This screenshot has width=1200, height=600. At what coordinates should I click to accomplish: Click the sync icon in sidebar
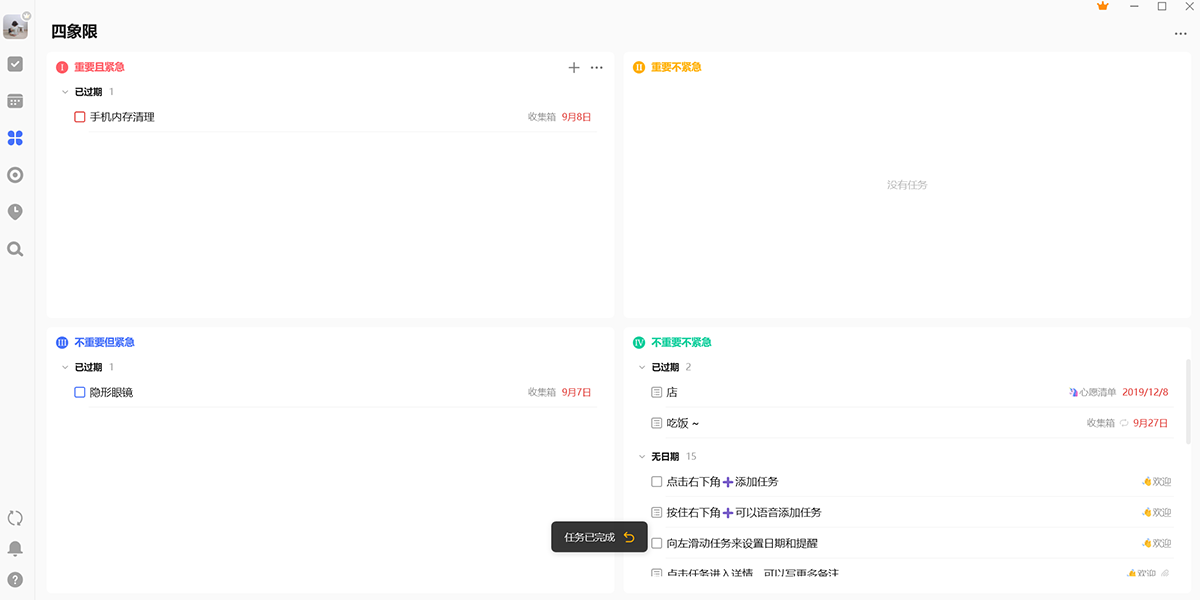click(15, 518)
